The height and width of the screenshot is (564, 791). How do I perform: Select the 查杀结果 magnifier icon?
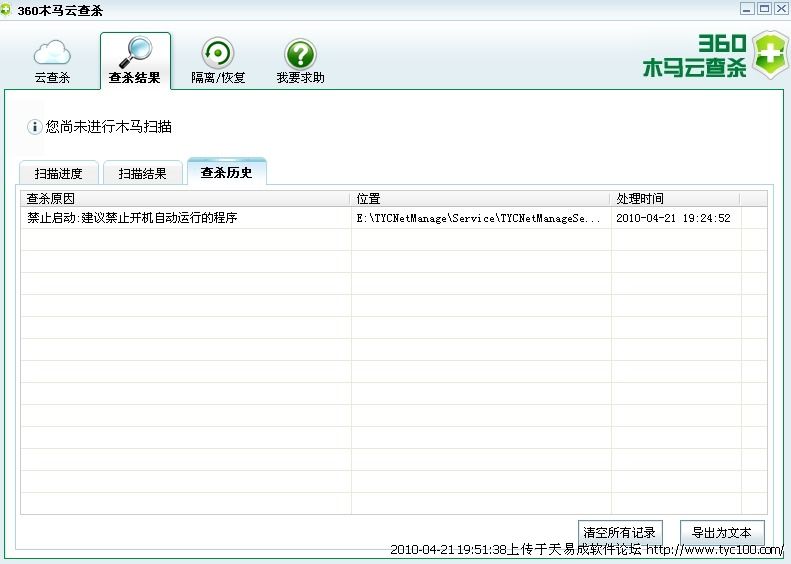(x=134, y=52)
